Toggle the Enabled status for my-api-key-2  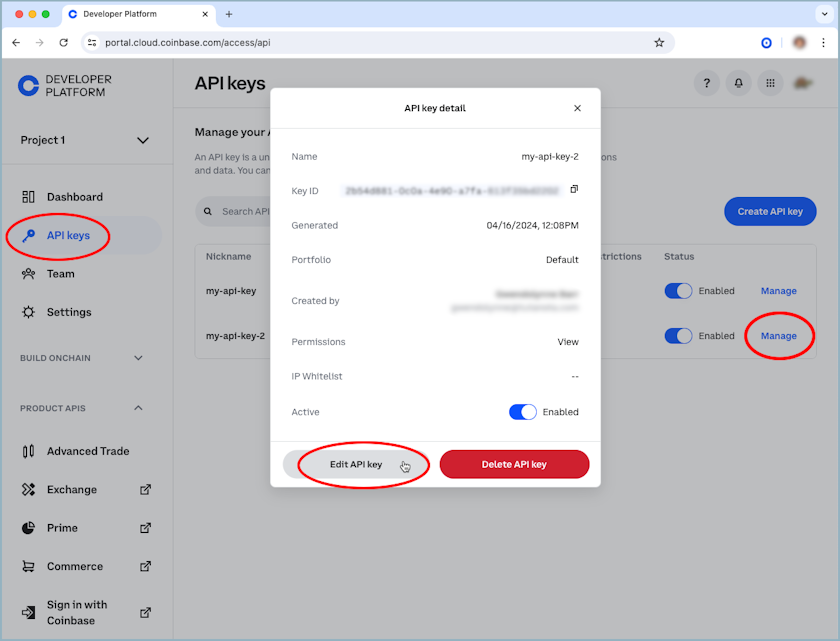[678, 336]
